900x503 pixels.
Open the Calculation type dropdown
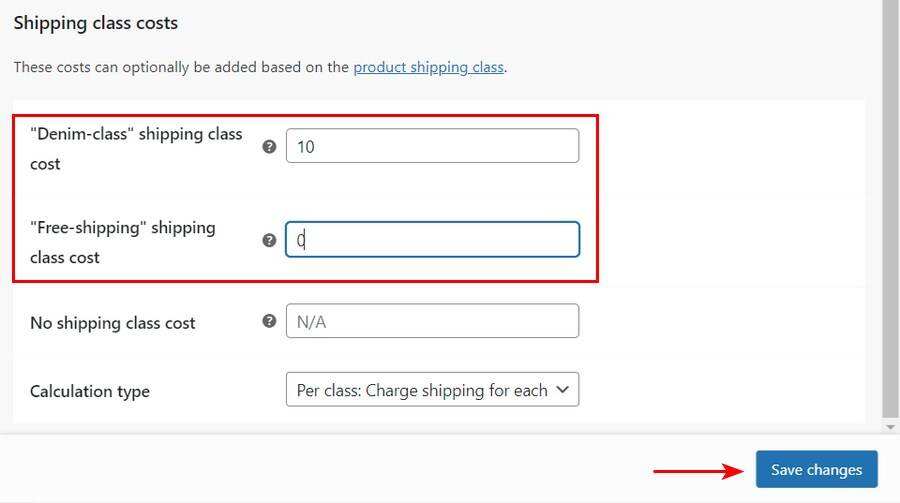point(421,390)
